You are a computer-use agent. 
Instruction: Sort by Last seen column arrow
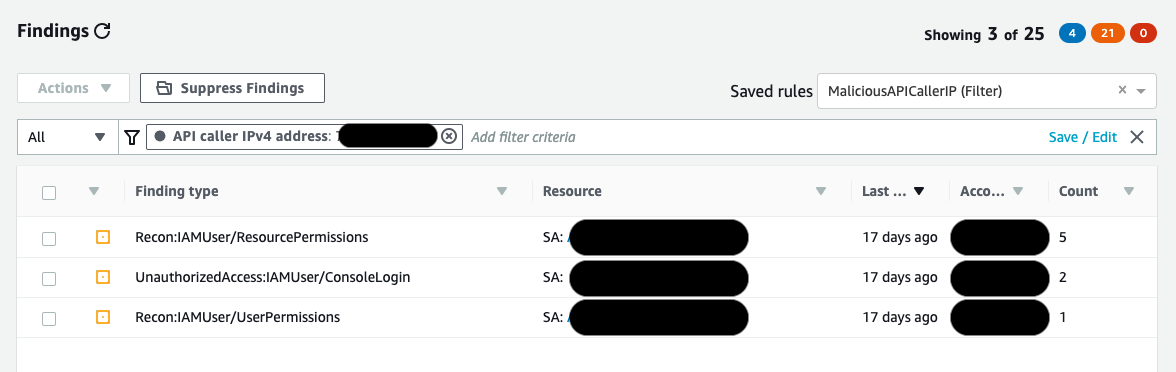pyautogui.click(x=919, y=192)
